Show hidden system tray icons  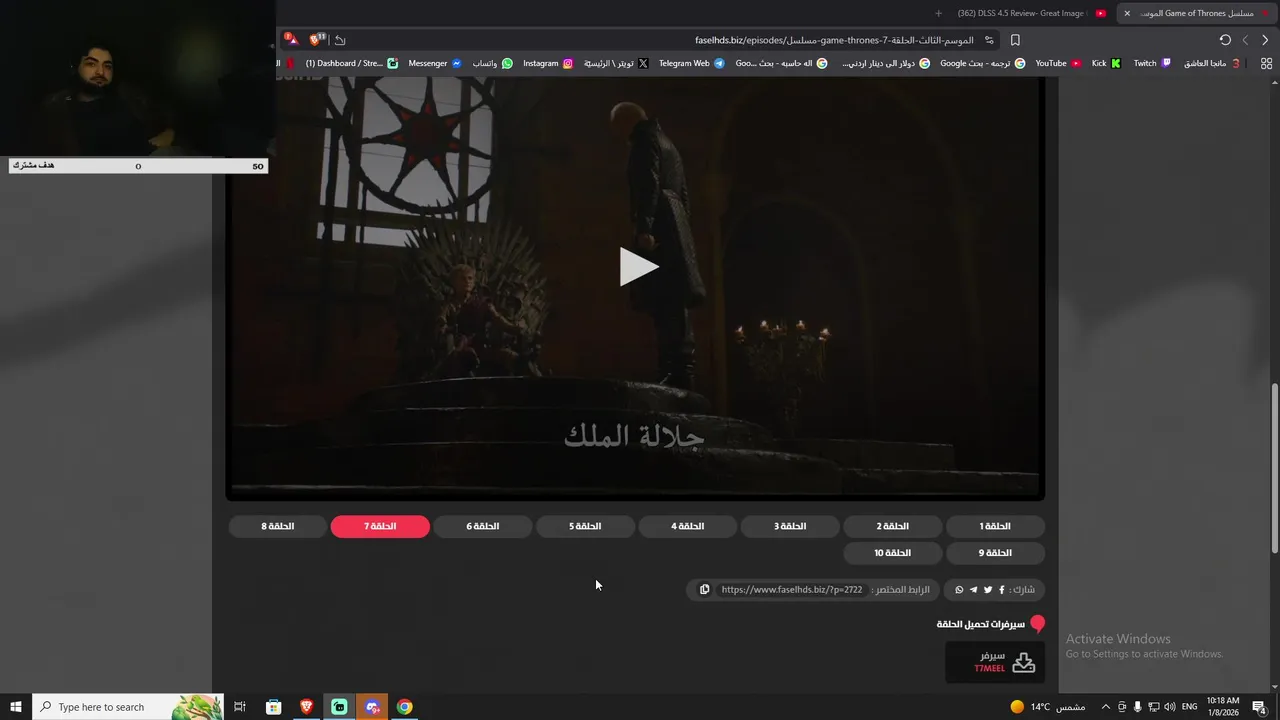pyautogui.click(x=1105, y=707)
